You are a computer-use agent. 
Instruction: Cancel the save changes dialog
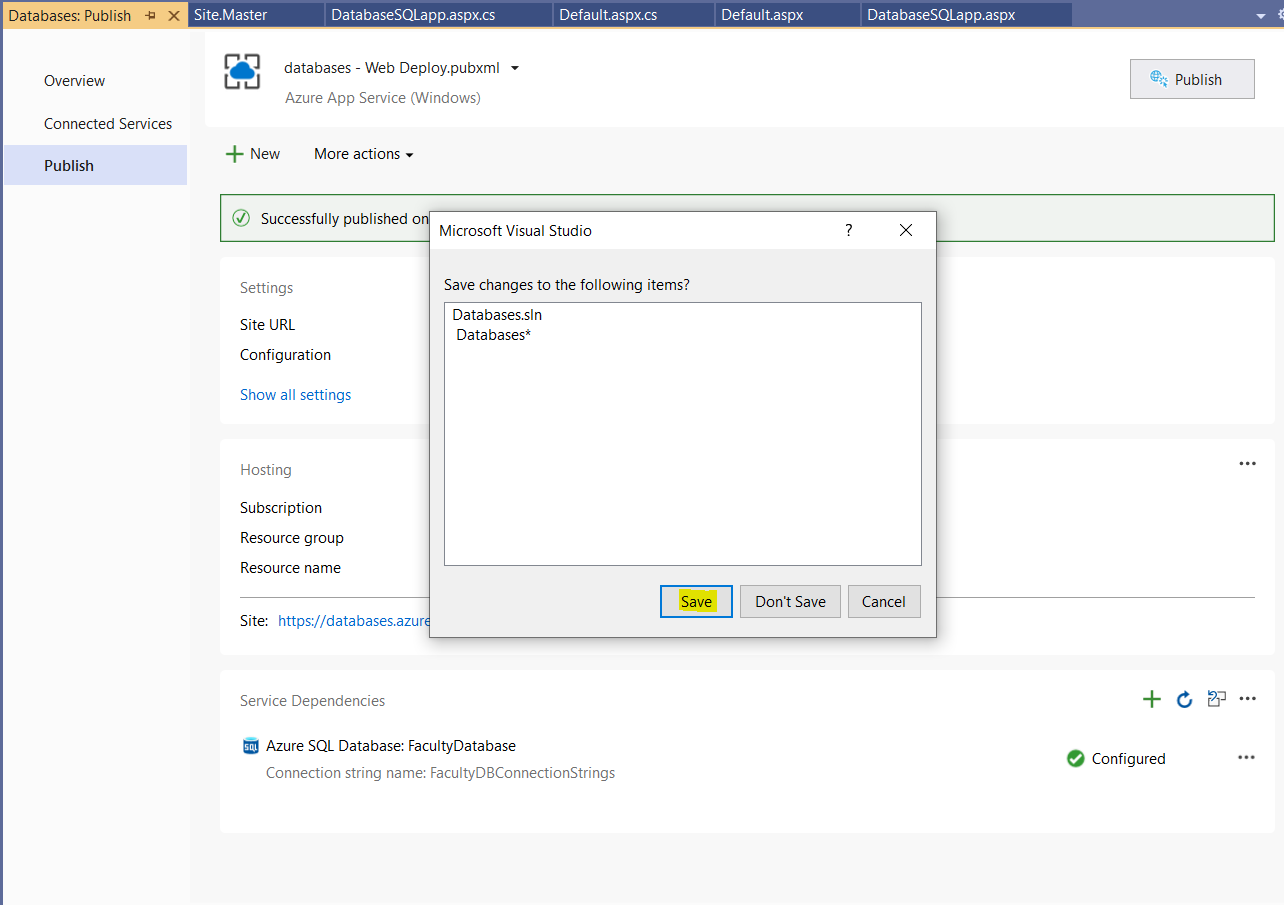point(884,601)
